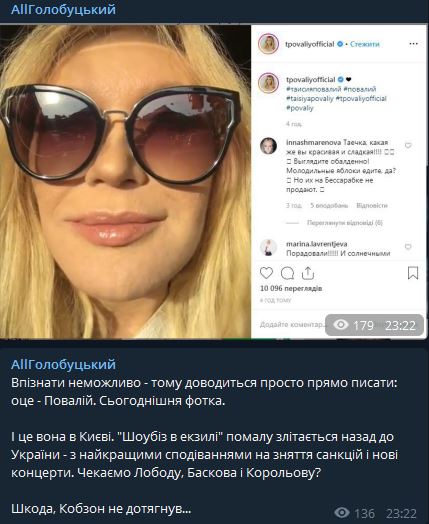
Task: Like the post with the heart icon
Action: (266, 273)
